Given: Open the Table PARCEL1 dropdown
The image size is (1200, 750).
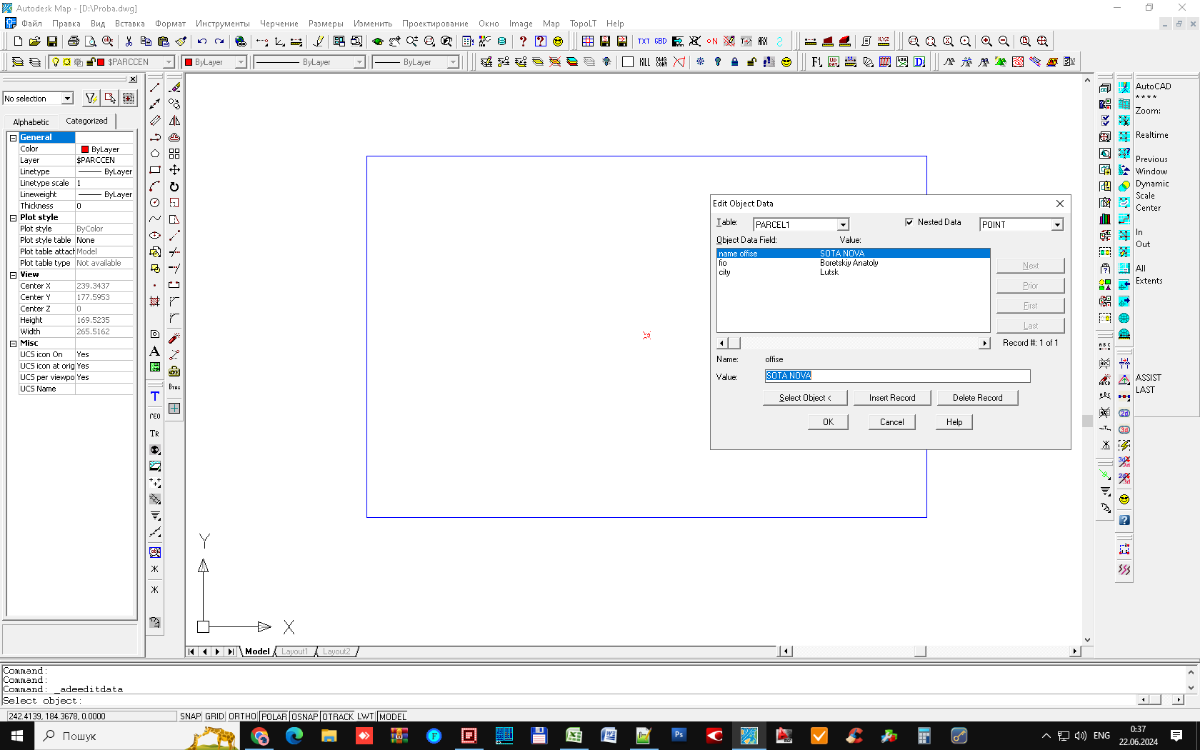Looking at the screenshot, I should (843, 225).
